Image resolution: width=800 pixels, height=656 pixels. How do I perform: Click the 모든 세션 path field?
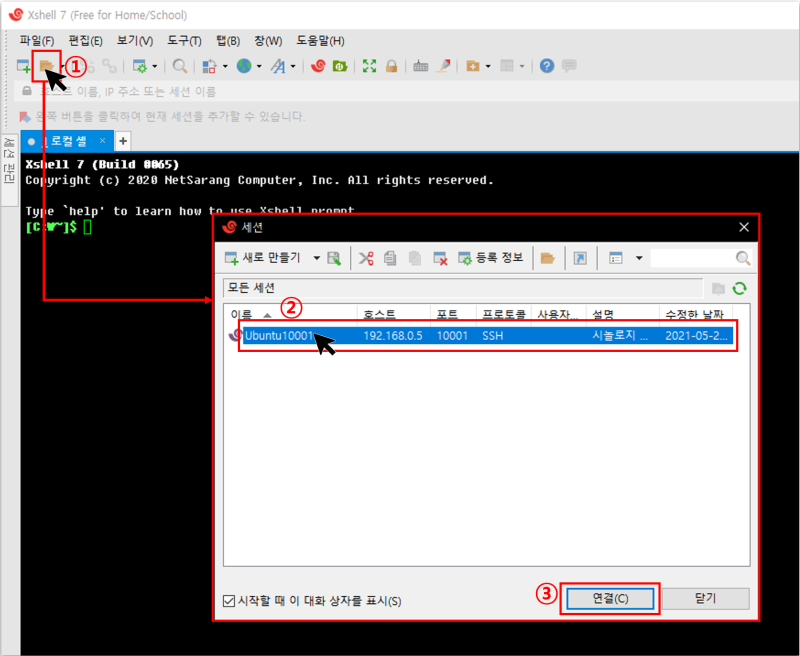coord(463,288)
